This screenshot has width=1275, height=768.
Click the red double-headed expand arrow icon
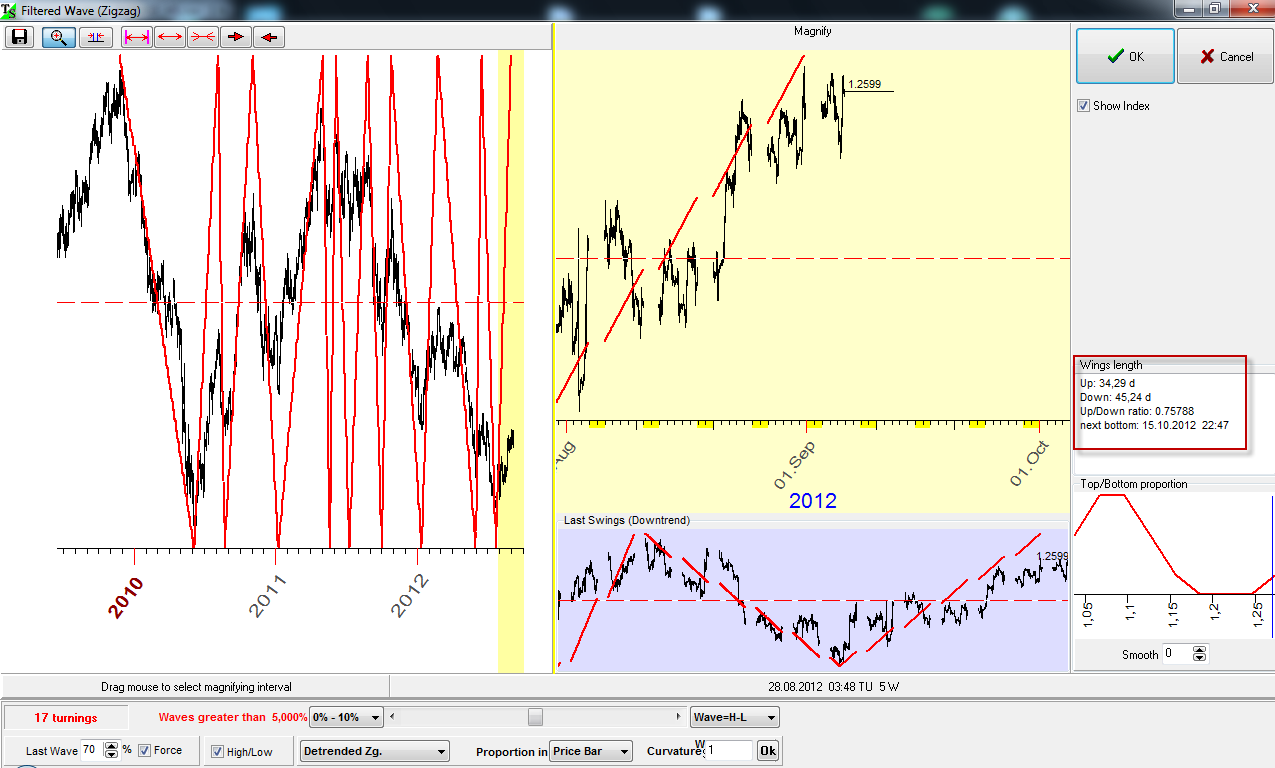[169, 37]
